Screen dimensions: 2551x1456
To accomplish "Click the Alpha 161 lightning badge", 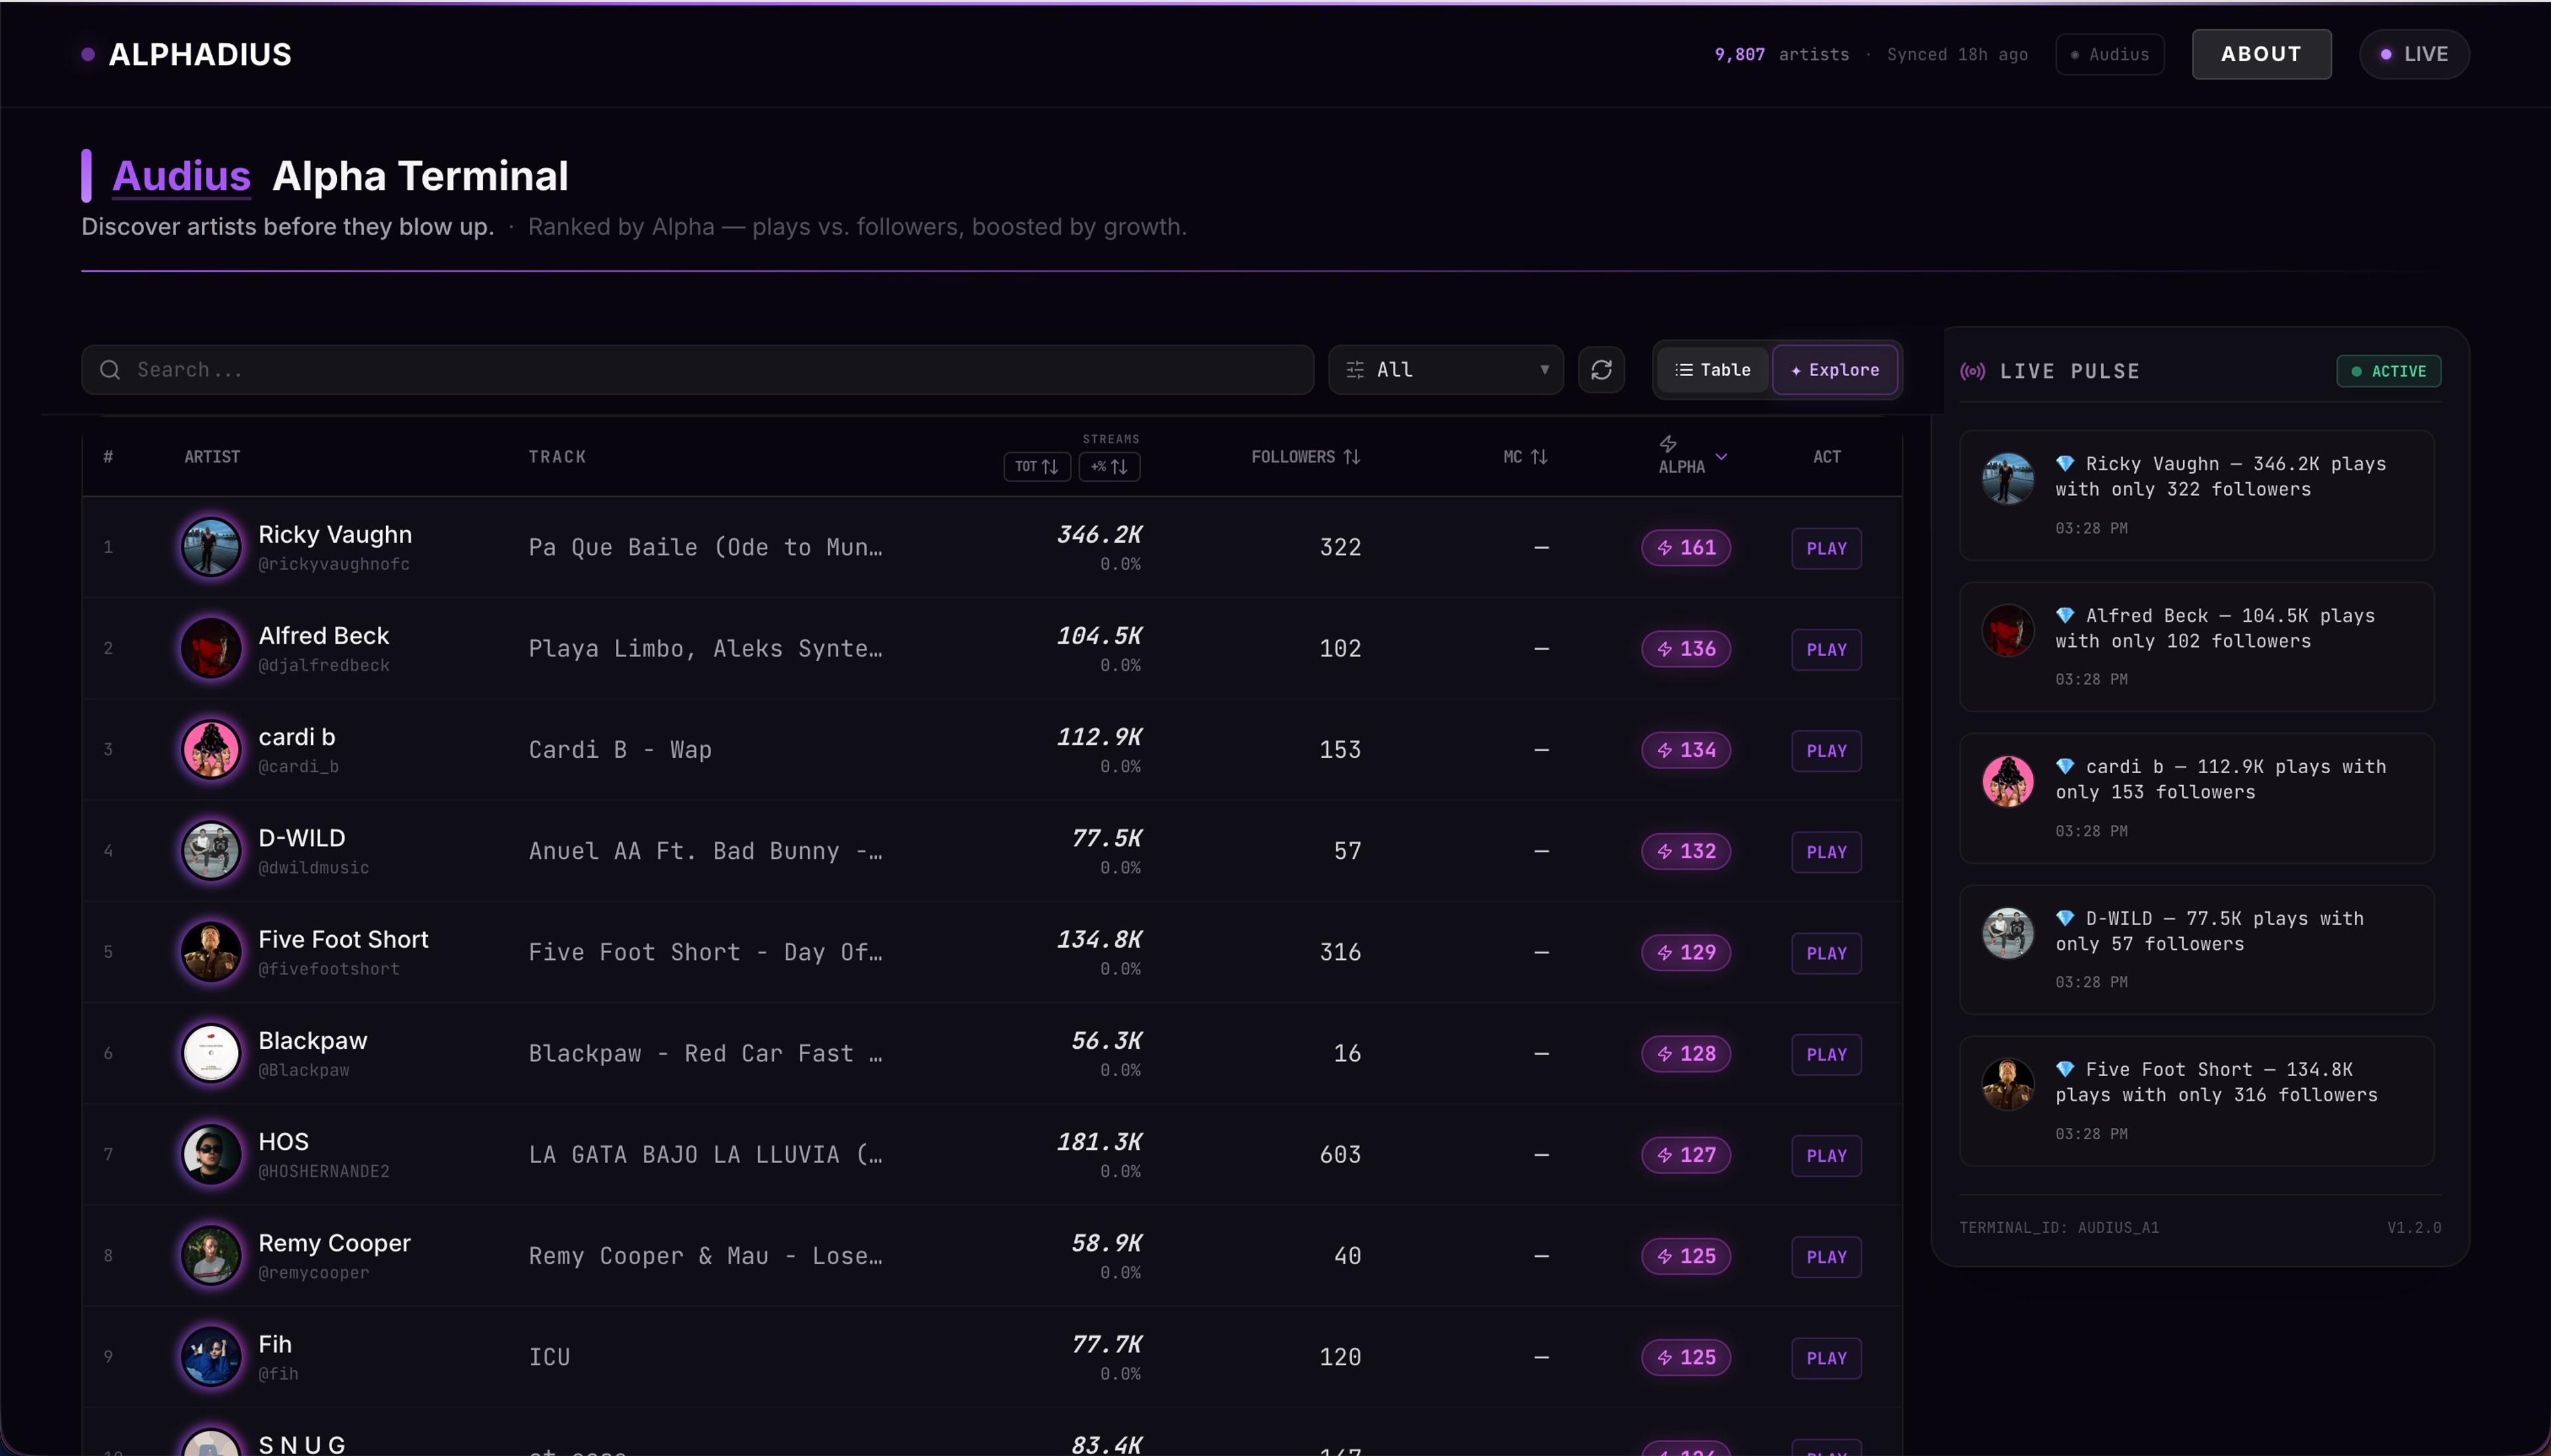I will click(1685, 548).
